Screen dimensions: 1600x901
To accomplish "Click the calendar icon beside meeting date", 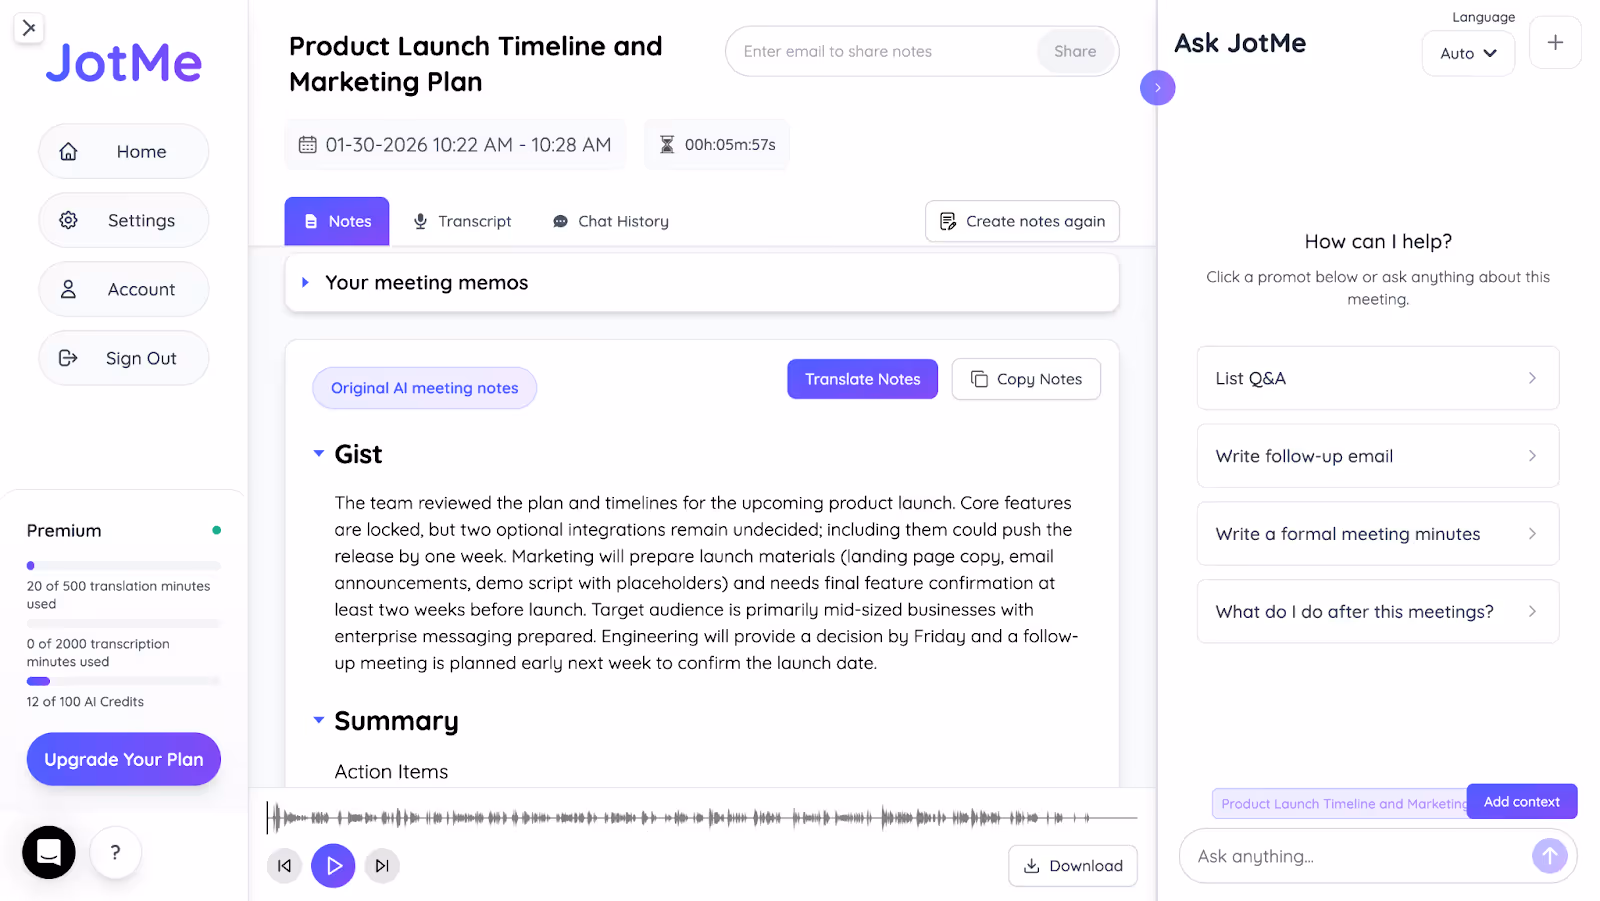I will pyautogui.click(x=308, y=145).
